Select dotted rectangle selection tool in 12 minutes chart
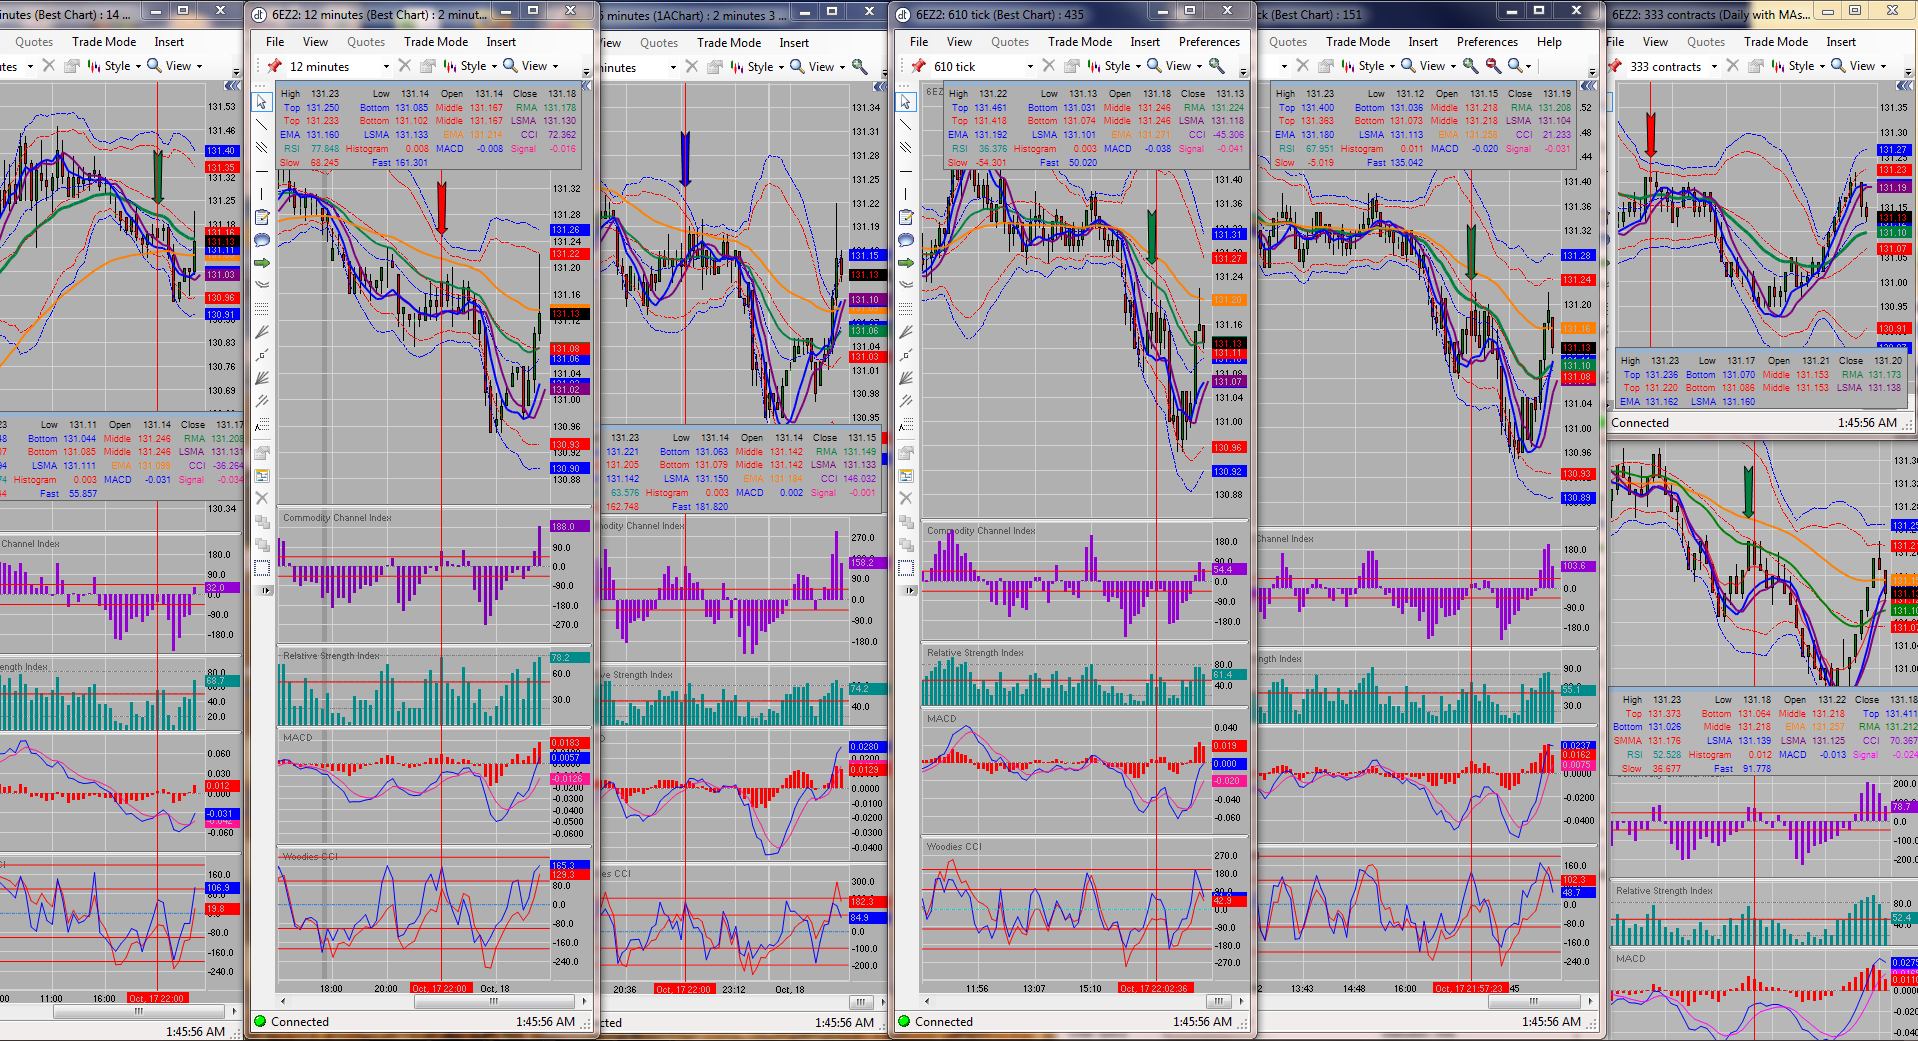 pyautogui.click(x=262, y=568)
